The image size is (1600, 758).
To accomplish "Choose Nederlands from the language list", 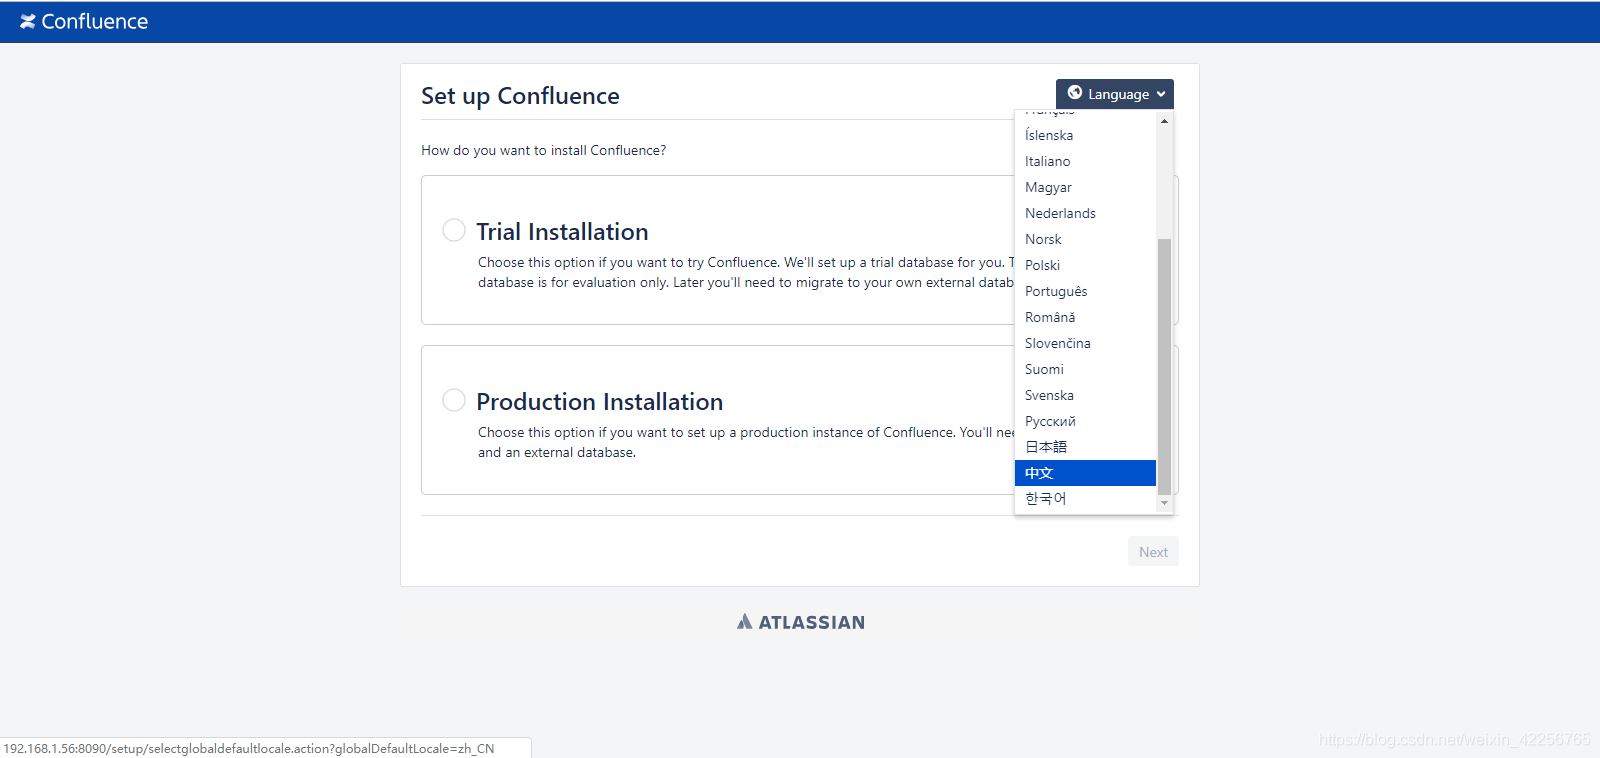I will [x=1085, y=213].
